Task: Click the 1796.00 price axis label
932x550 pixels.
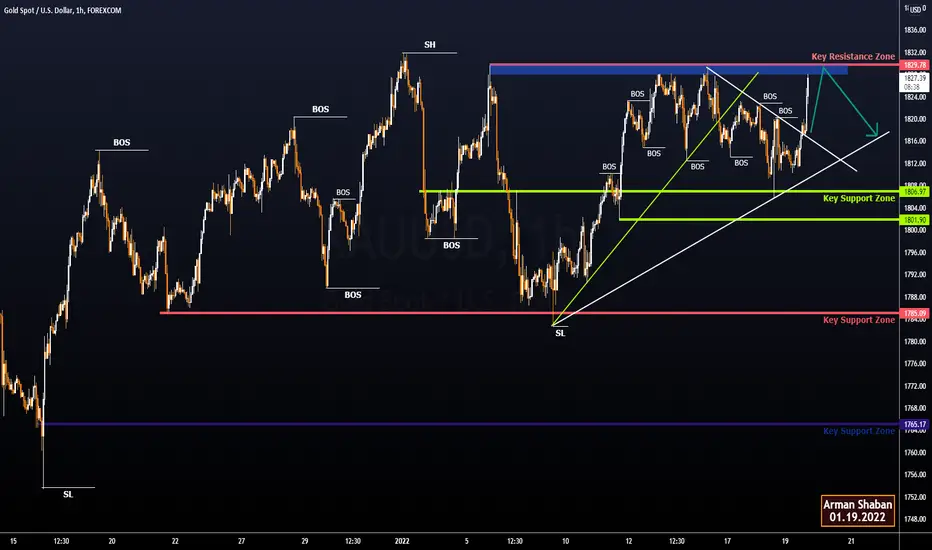Action: click(x=915, y=253)
